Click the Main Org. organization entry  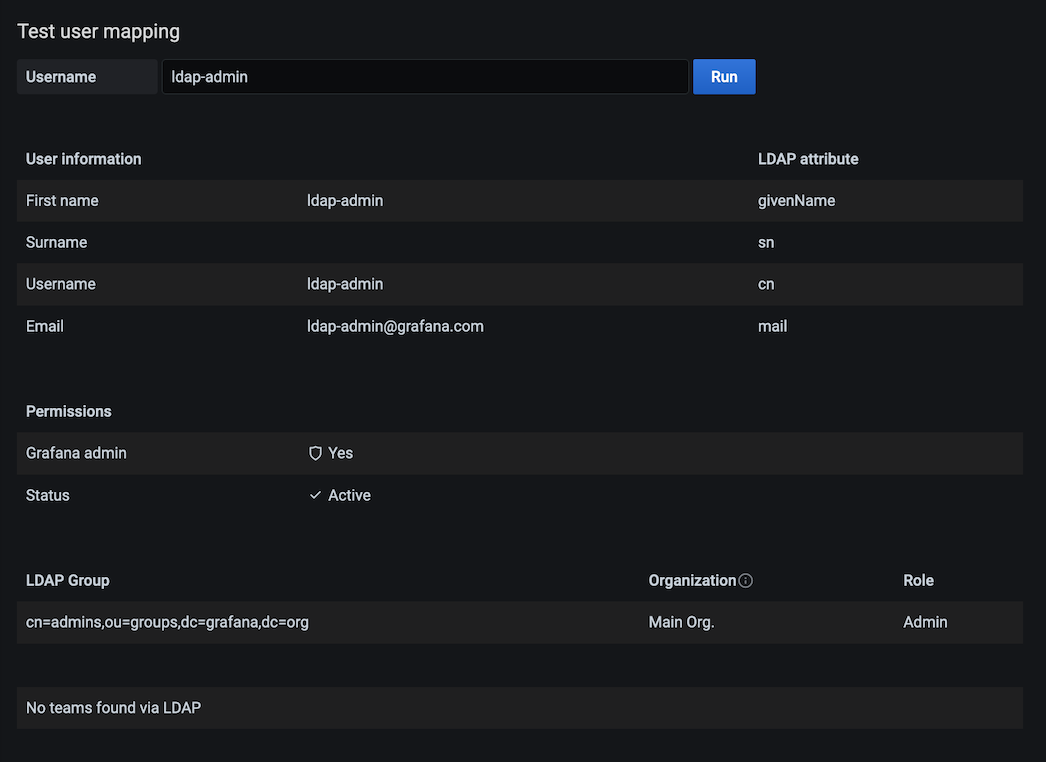(x=682, y=622)
